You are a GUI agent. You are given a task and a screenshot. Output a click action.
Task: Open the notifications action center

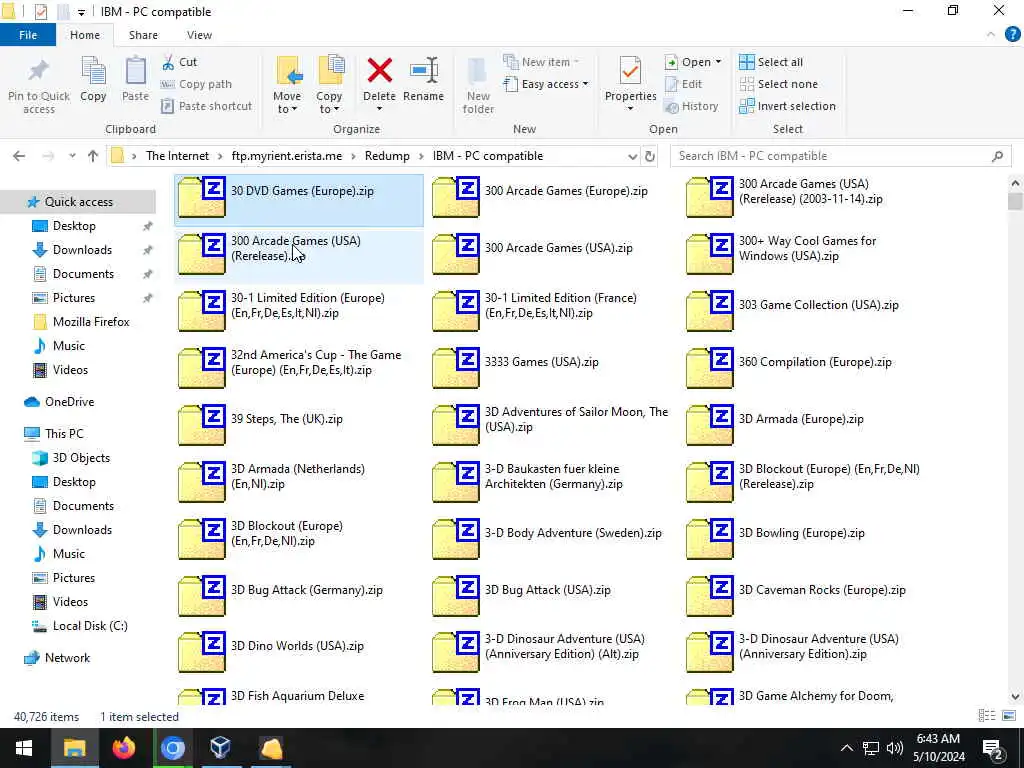(x=993, y=748)
